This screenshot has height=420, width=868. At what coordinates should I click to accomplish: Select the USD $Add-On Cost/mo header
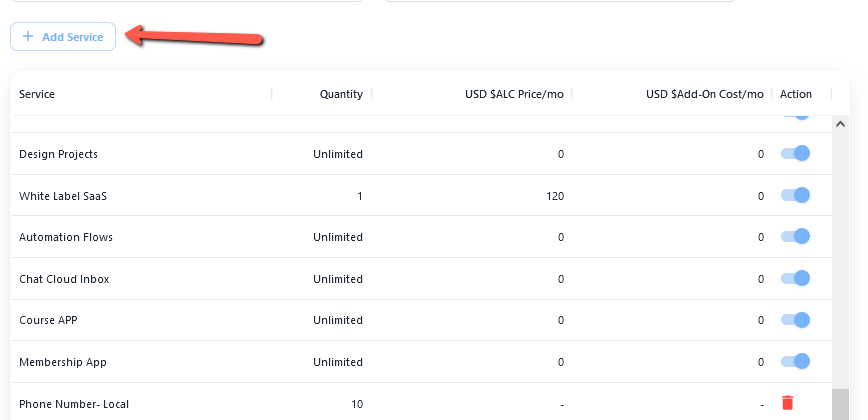704,94
